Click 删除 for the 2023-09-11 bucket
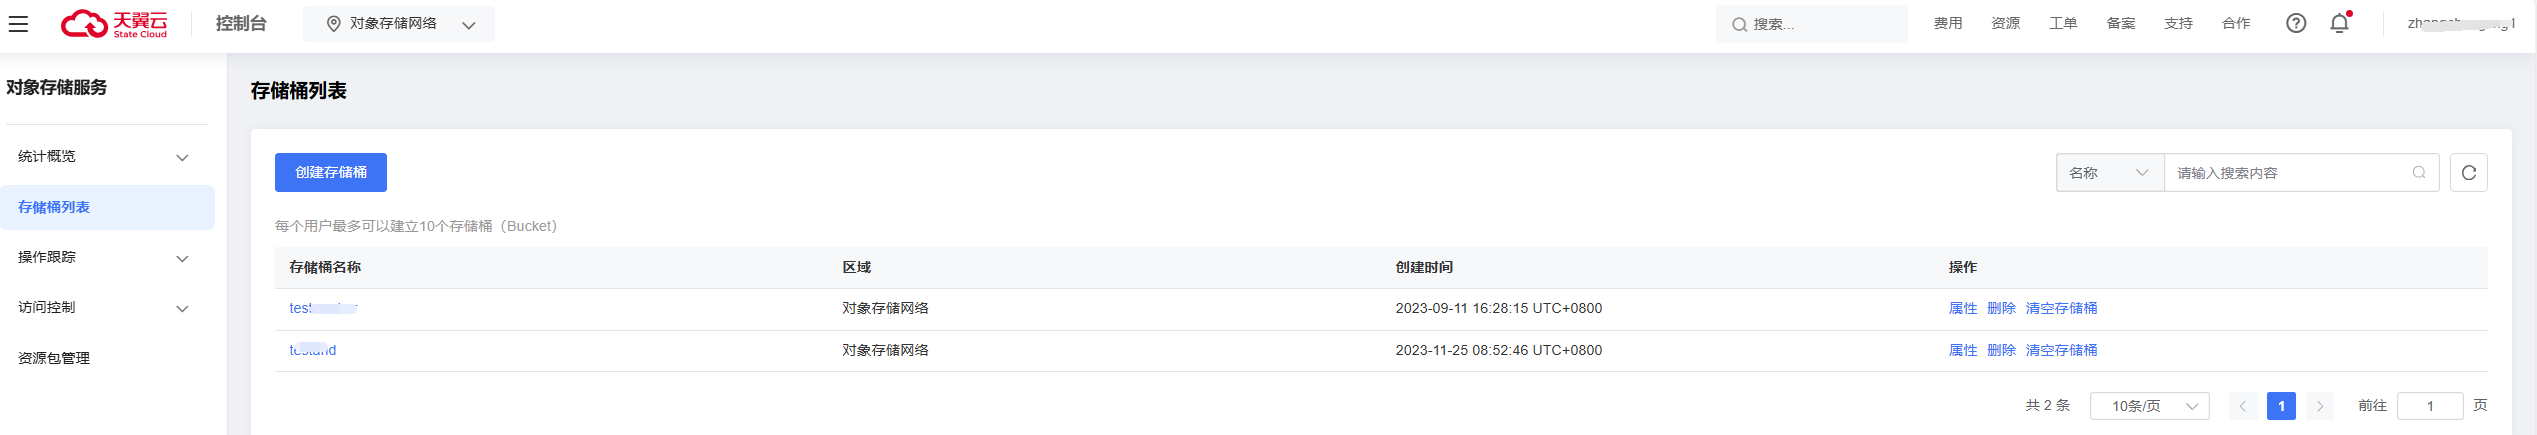The image size is (2537, 435). pos(2001,308)
